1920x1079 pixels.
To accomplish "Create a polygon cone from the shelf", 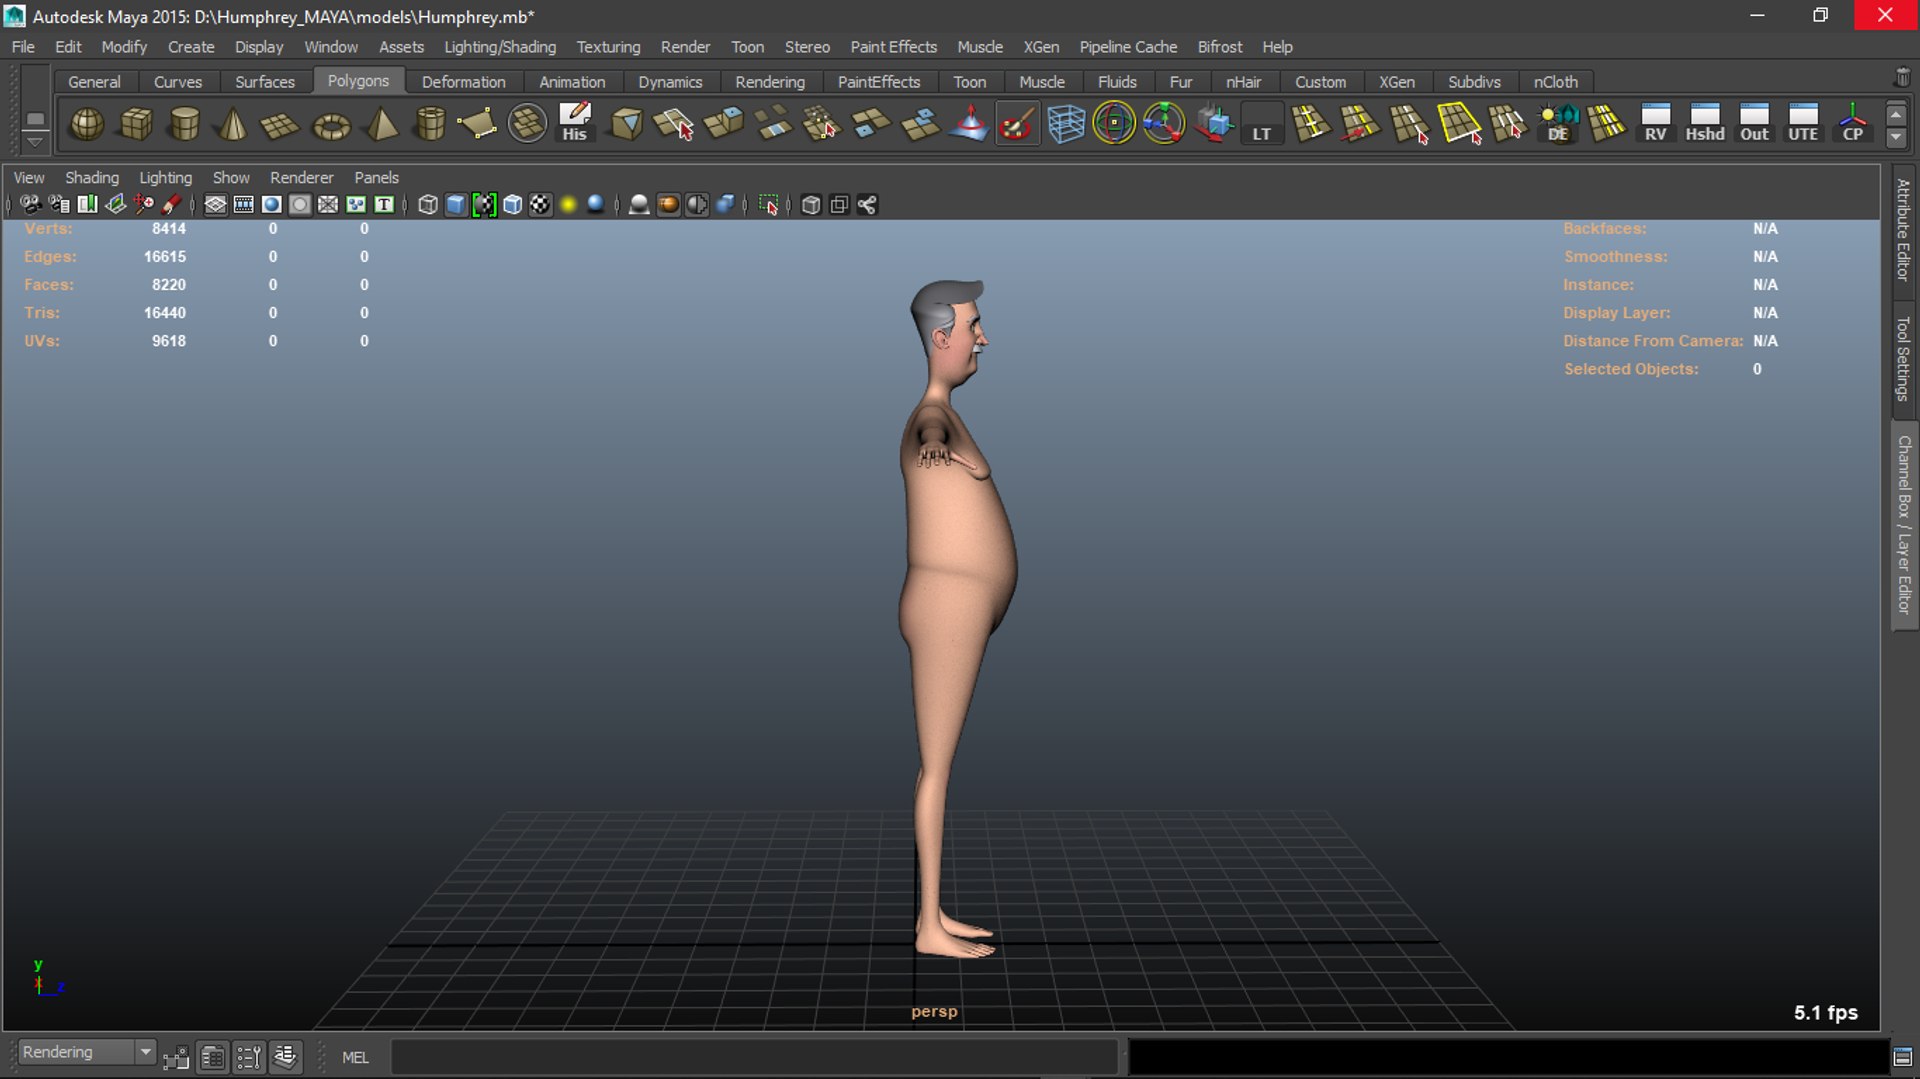I will click(x=233, y=124).
